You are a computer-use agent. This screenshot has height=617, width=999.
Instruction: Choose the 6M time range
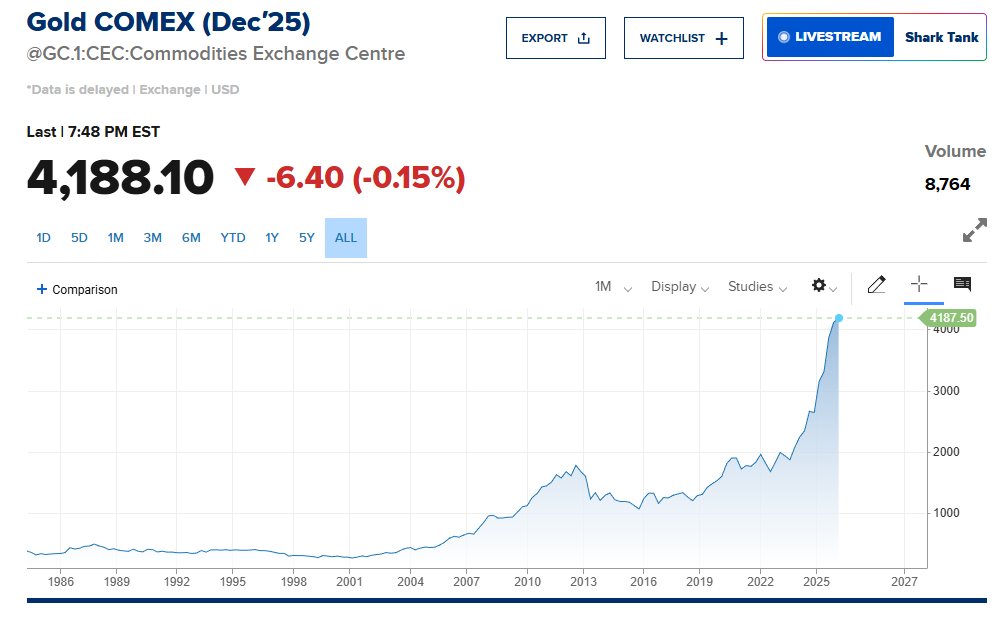tap(191, 238)
